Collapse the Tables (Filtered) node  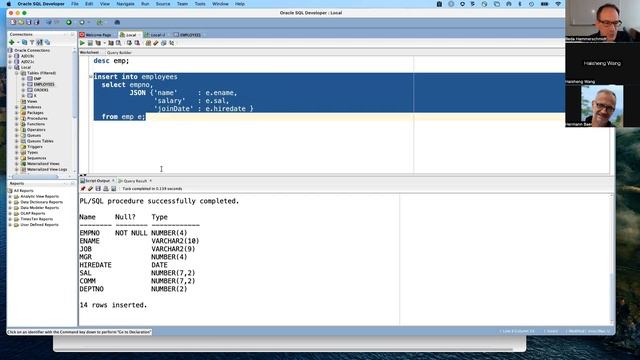coord(17,73)
